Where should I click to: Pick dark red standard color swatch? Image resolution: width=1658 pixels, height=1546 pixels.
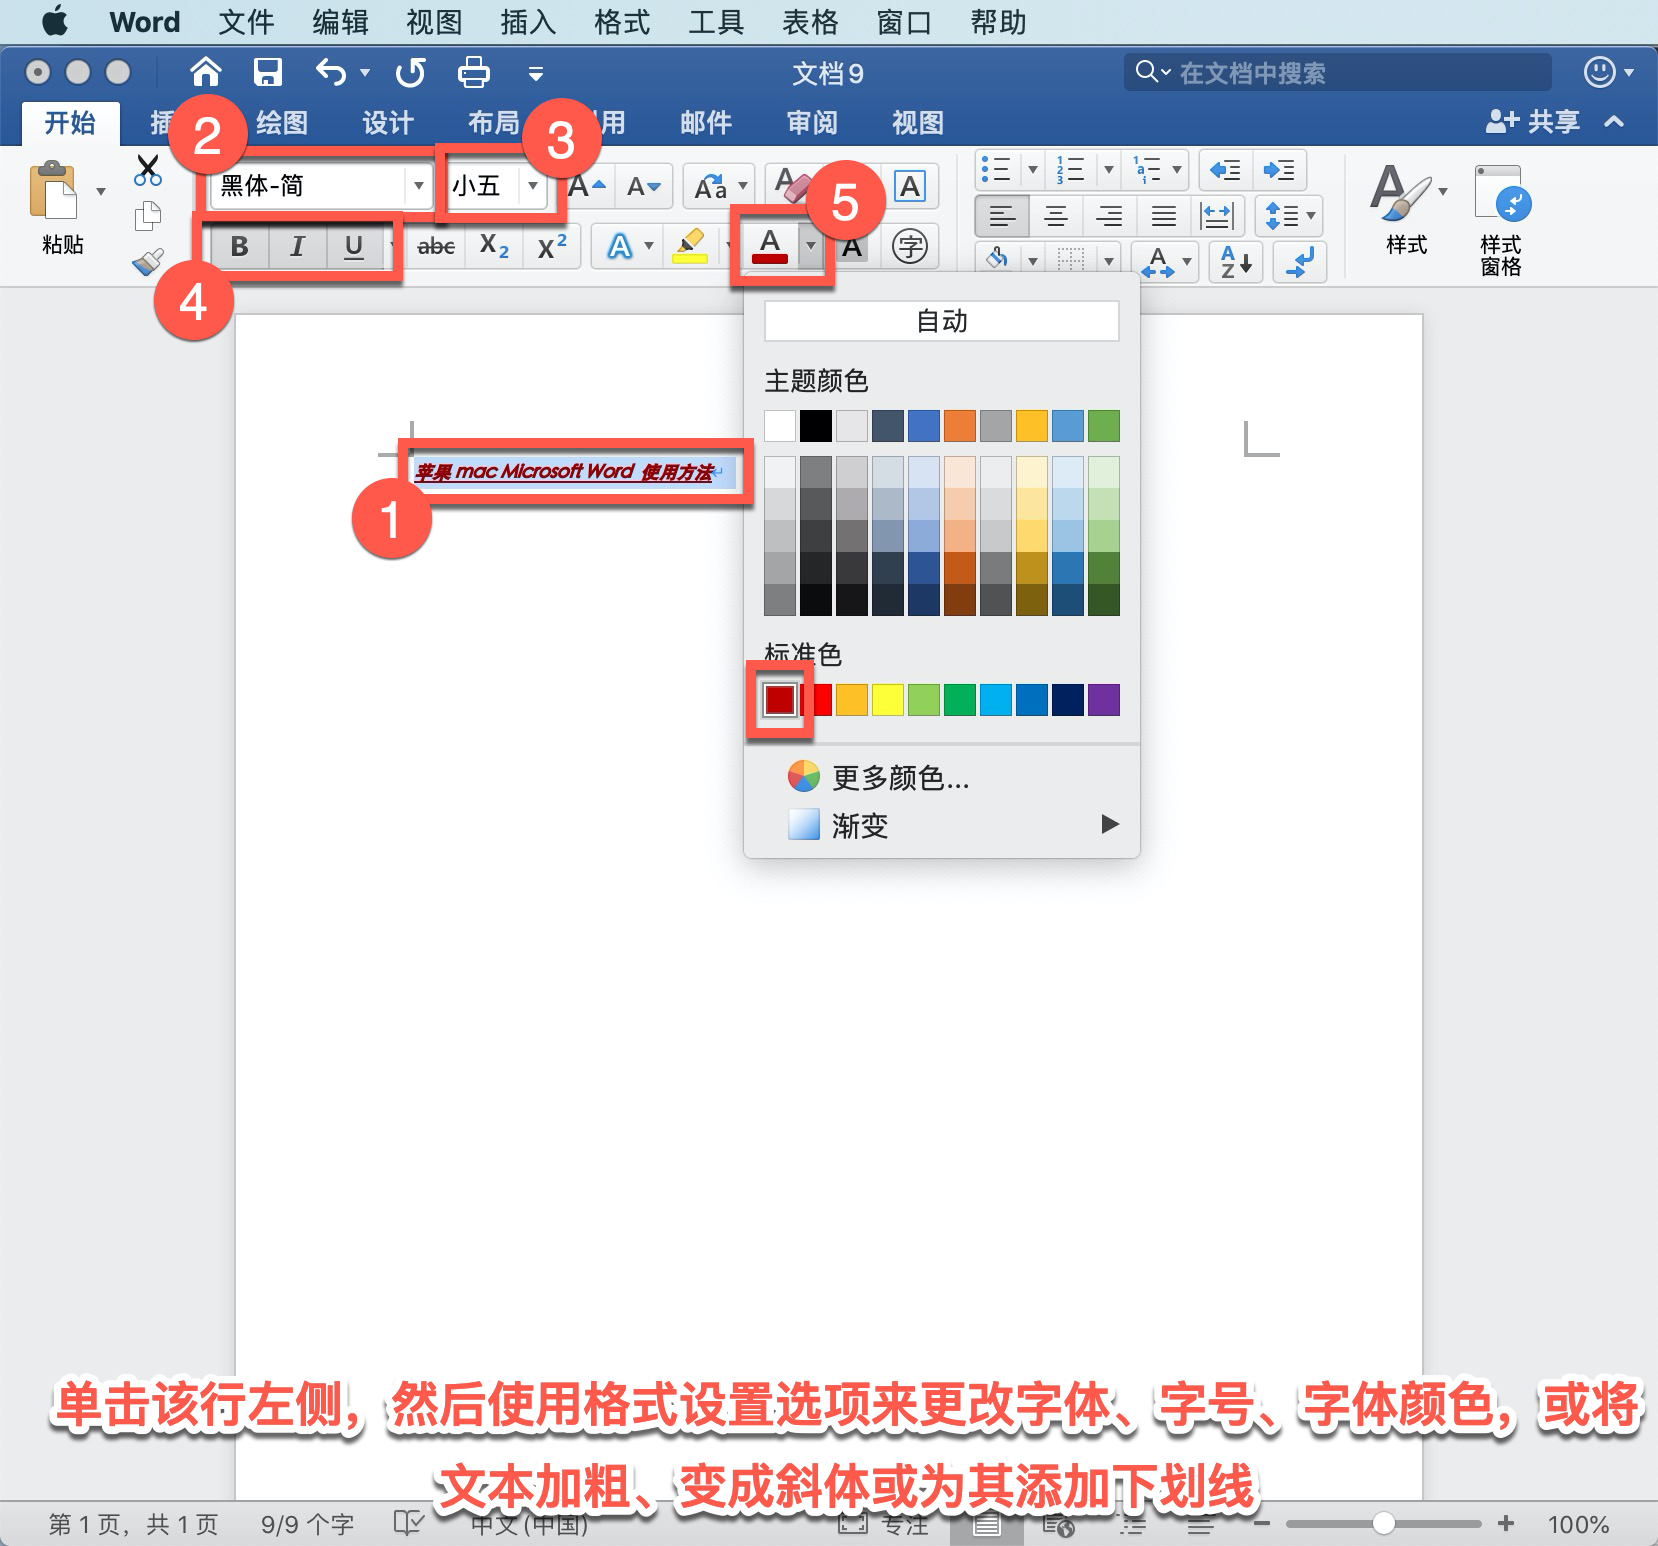click(780, 700)
